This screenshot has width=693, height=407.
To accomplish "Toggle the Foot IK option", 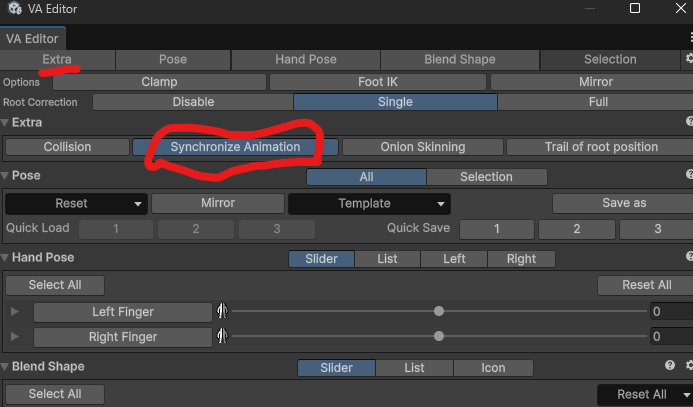I will [378, 82].
